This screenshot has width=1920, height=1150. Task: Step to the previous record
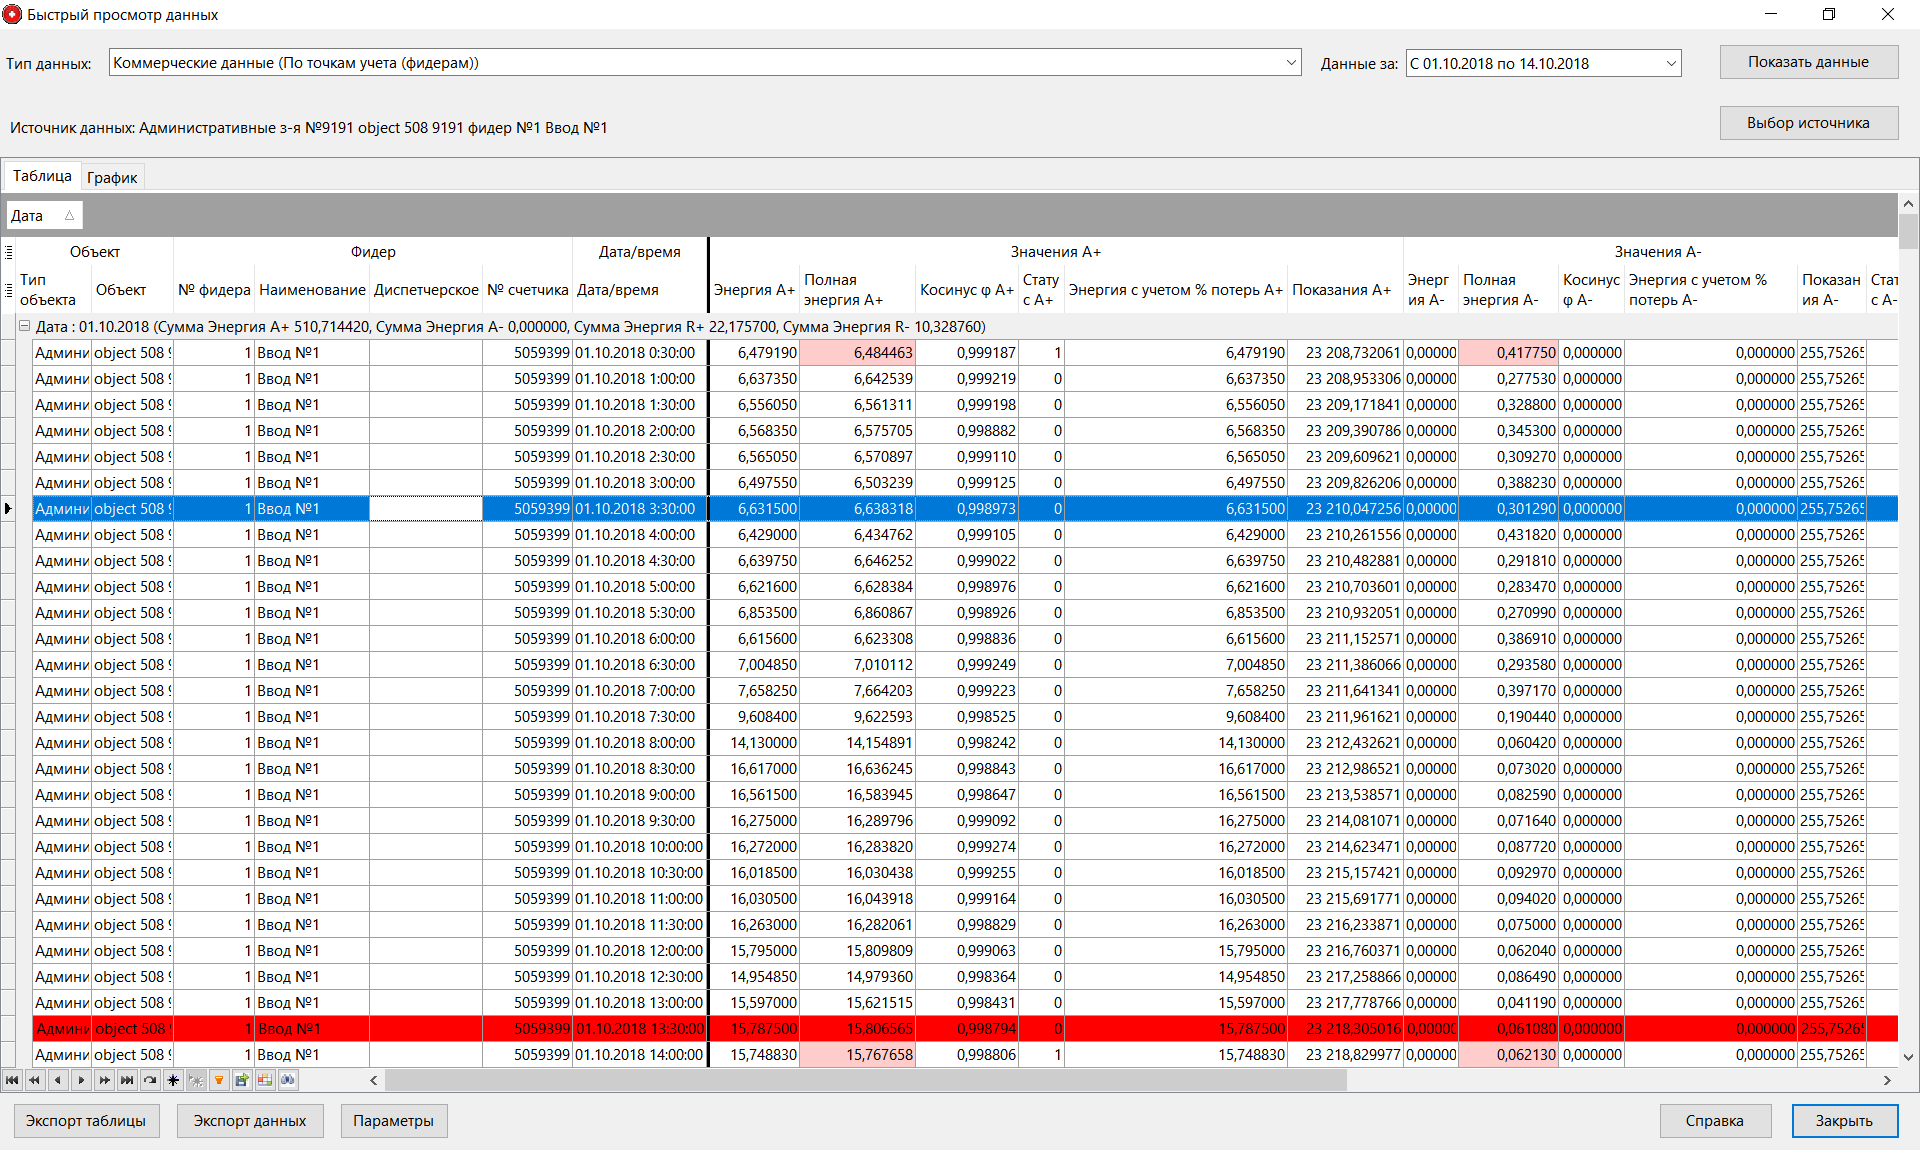pyautogui.click(x=58, y=1080)
